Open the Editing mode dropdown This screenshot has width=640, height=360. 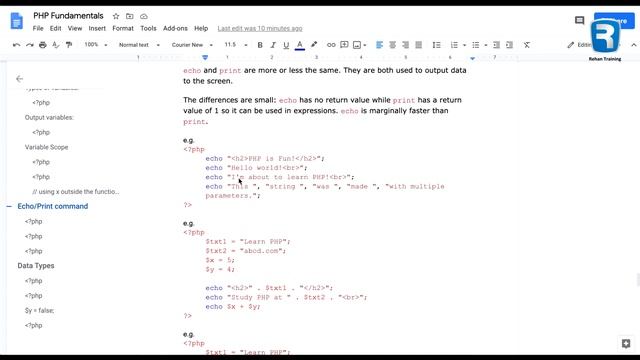(x=594, y=45)
